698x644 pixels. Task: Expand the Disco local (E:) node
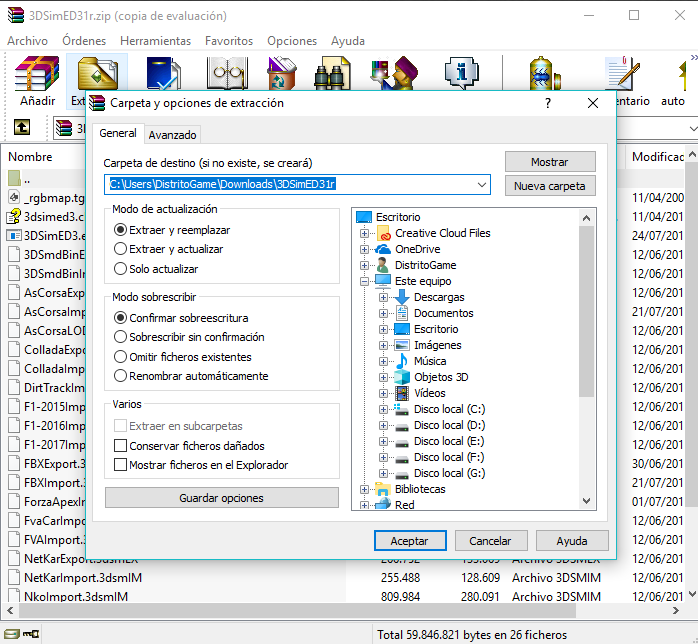383,441
